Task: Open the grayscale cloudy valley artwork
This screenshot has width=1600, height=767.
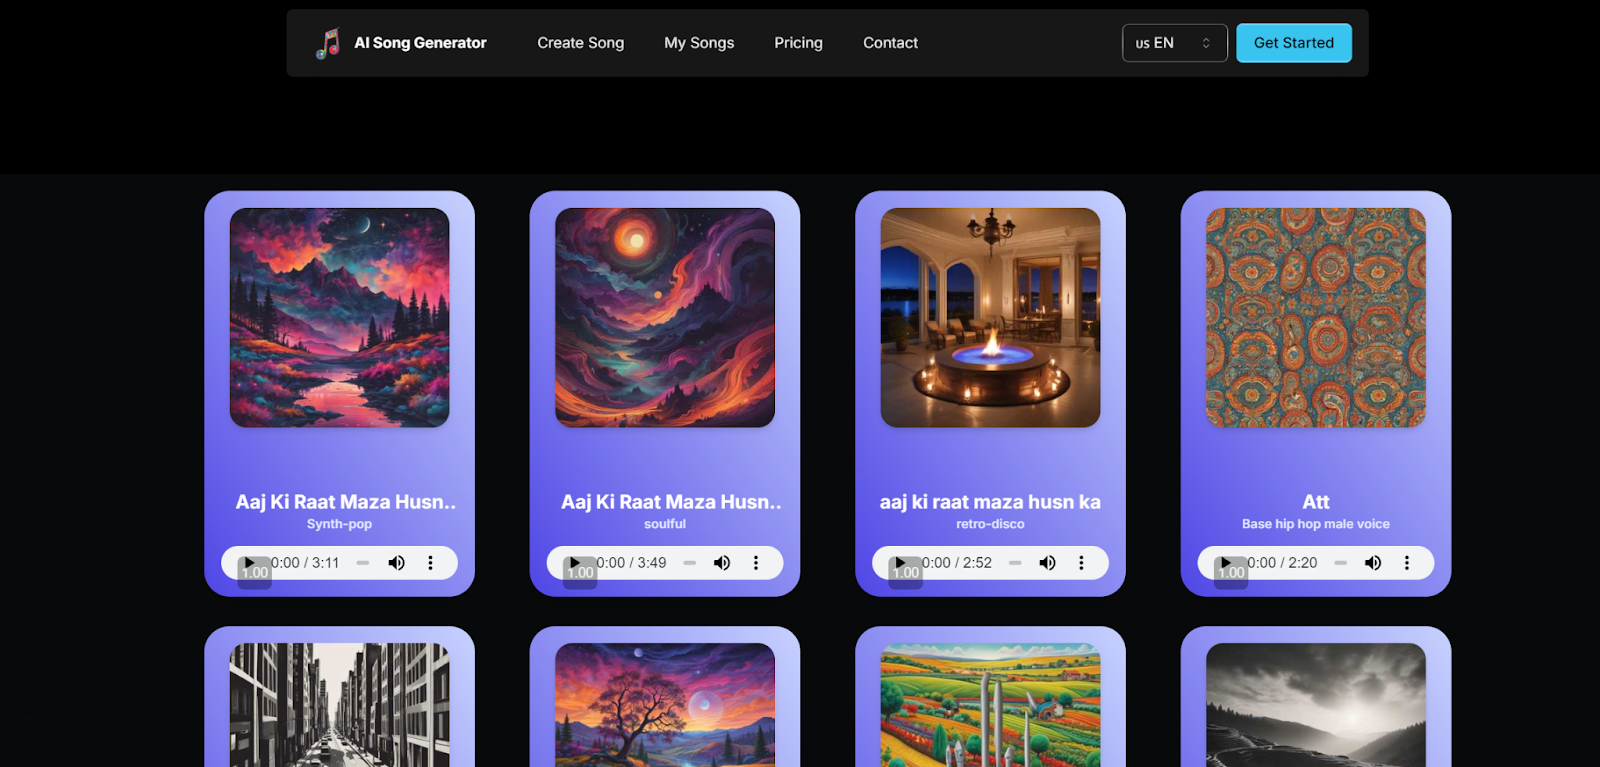Action: pos(1316,705)
